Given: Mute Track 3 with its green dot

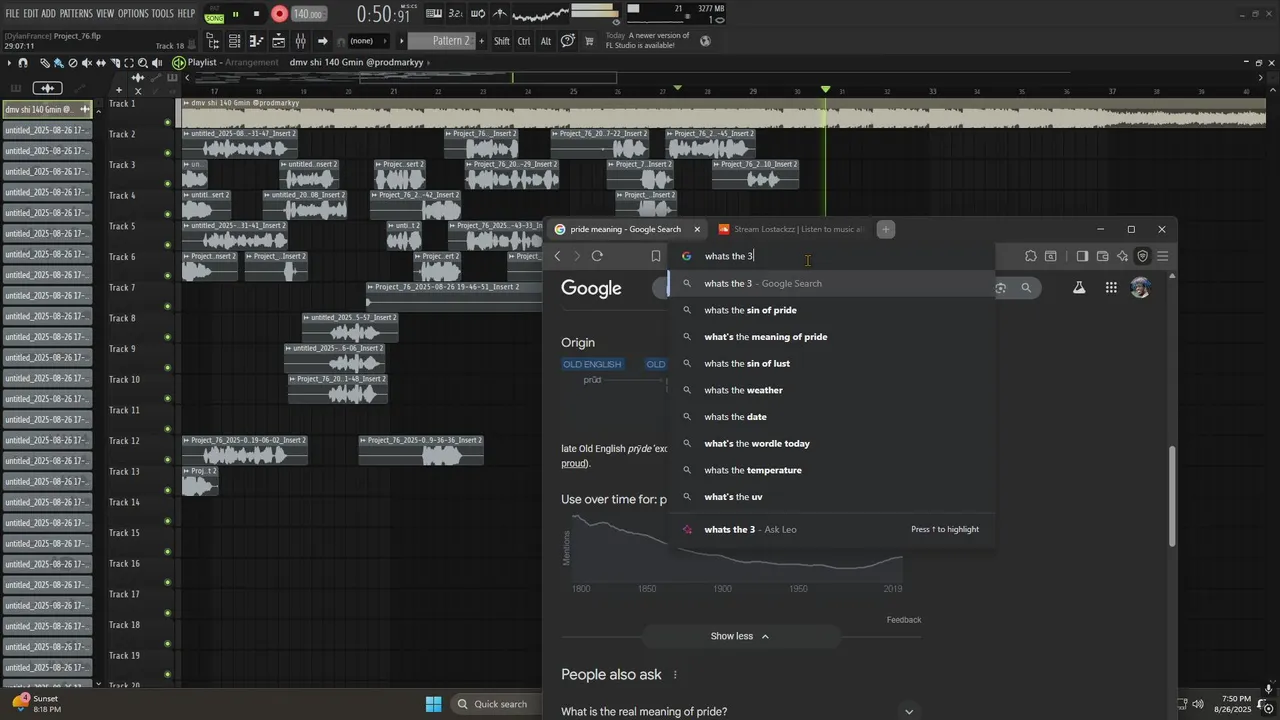Looking at the screenshot, I should click(167, 183).
